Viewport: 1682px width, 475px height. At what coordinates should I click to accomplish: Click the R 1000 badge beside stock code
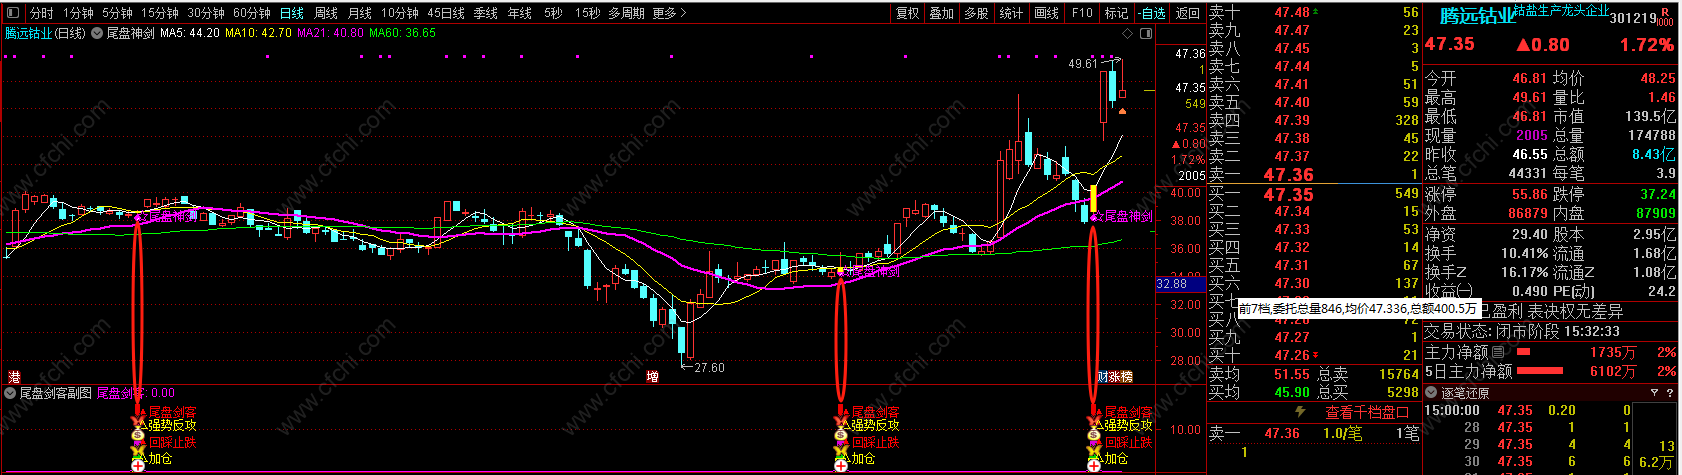1666,17
